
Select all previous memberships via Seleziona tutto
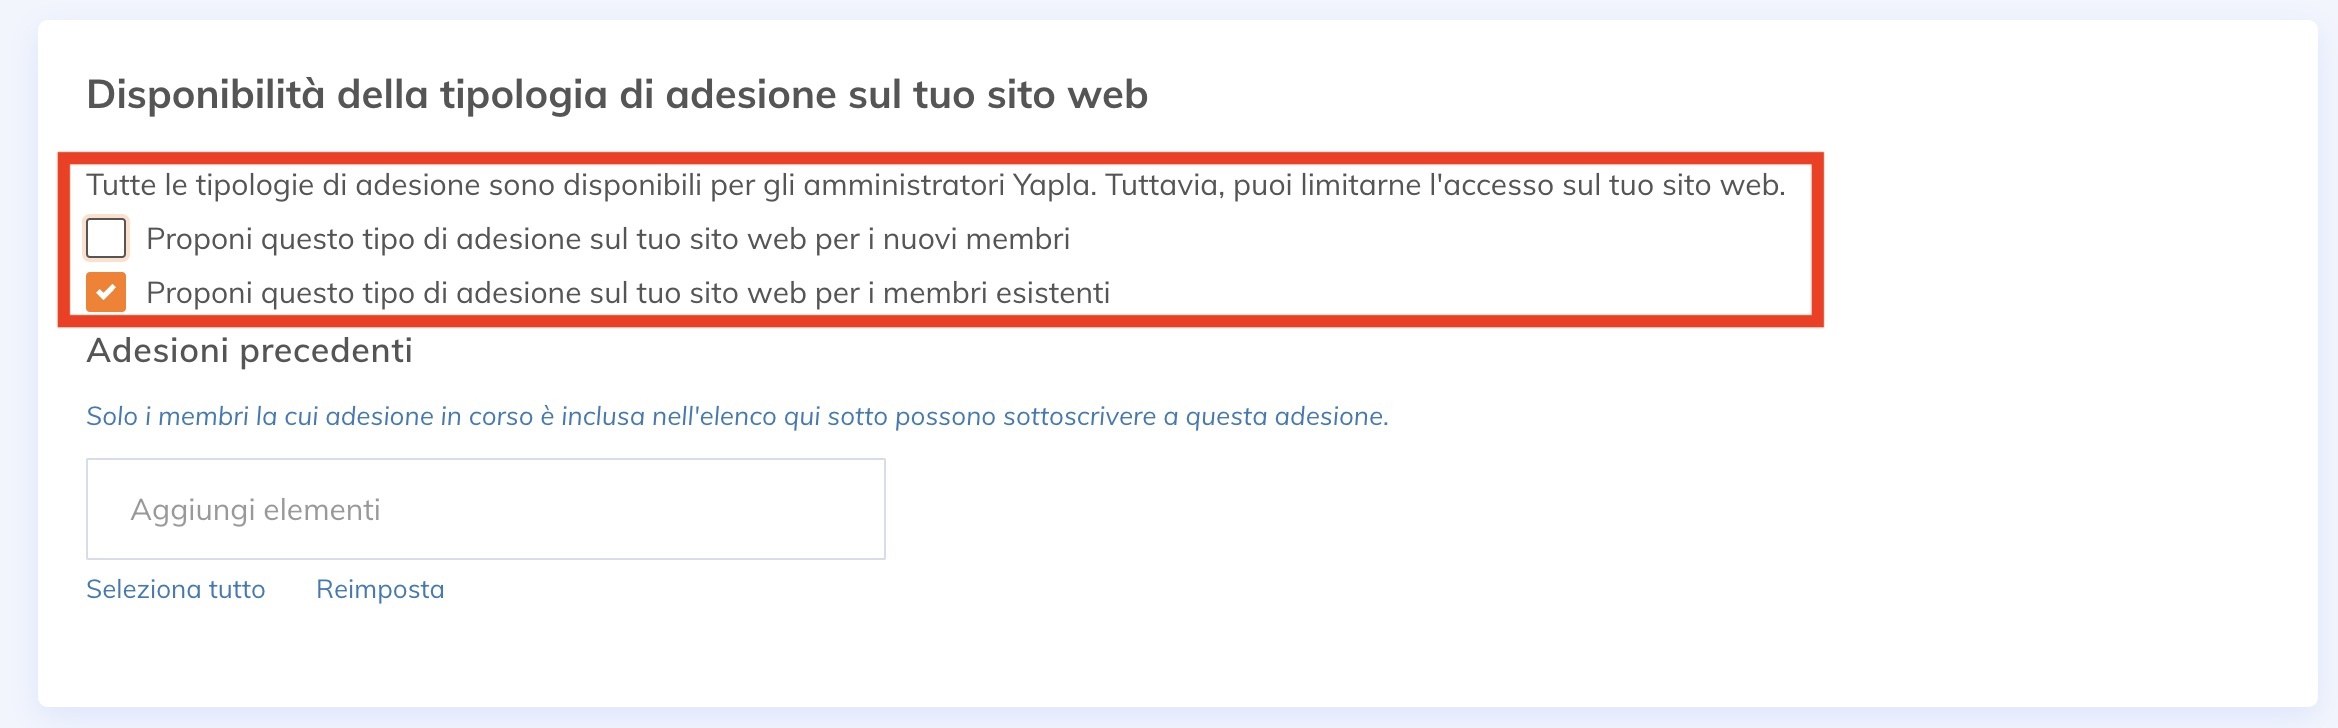click(176, 589)
